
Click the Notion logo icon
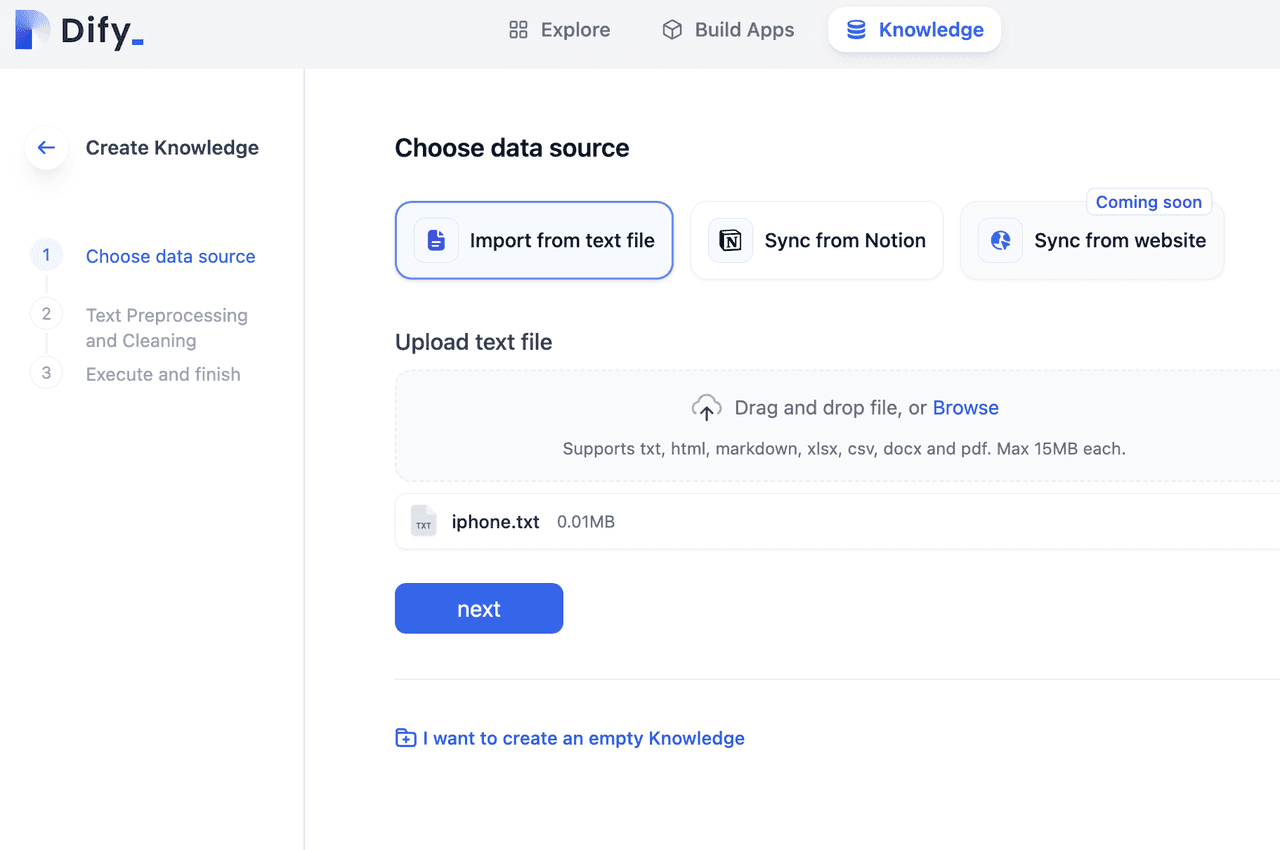pyautogui.click(x=731, y=241)
